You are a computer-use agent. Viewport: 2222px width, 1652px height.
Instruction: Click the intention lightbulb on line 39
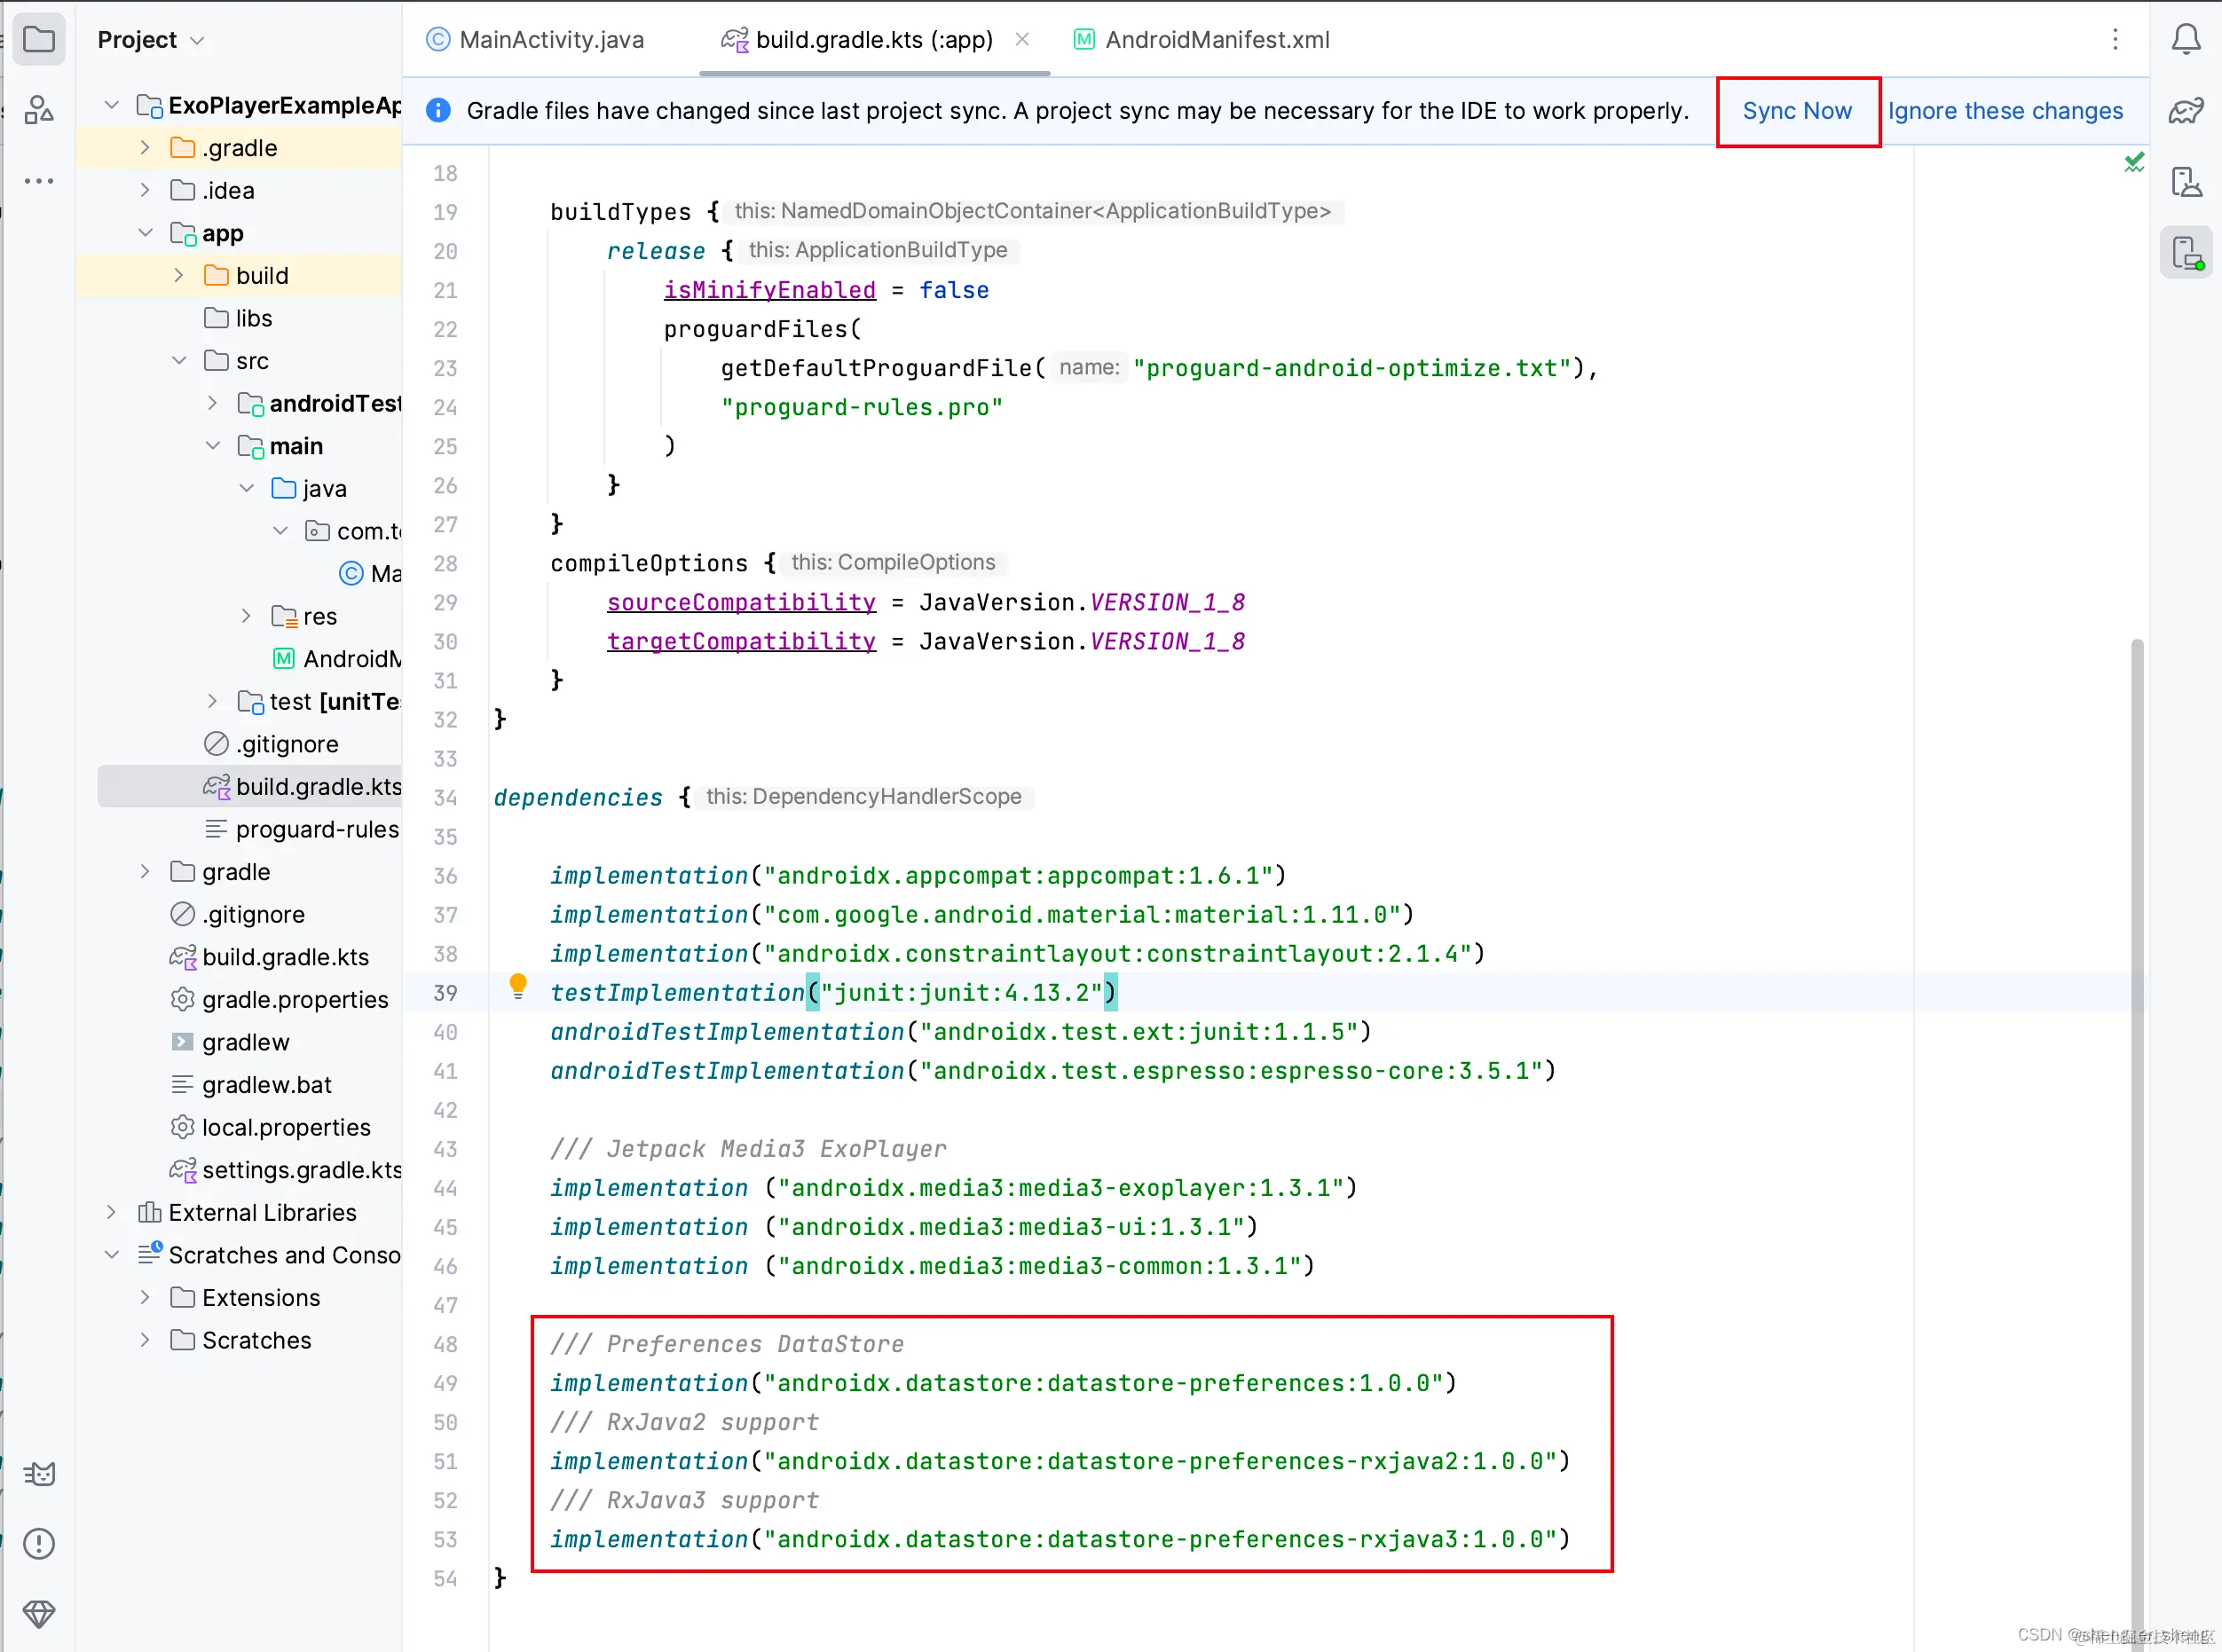pos(517,987)
